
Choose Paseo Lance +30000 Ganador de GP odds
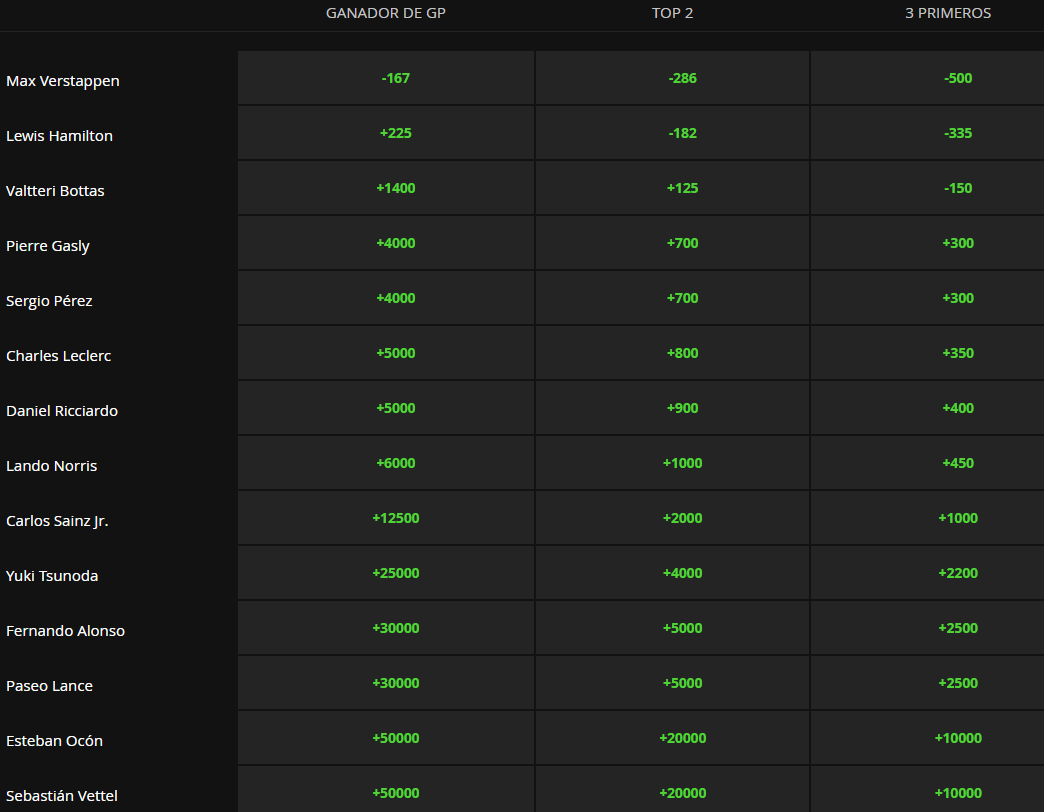(x=395, y=683)
